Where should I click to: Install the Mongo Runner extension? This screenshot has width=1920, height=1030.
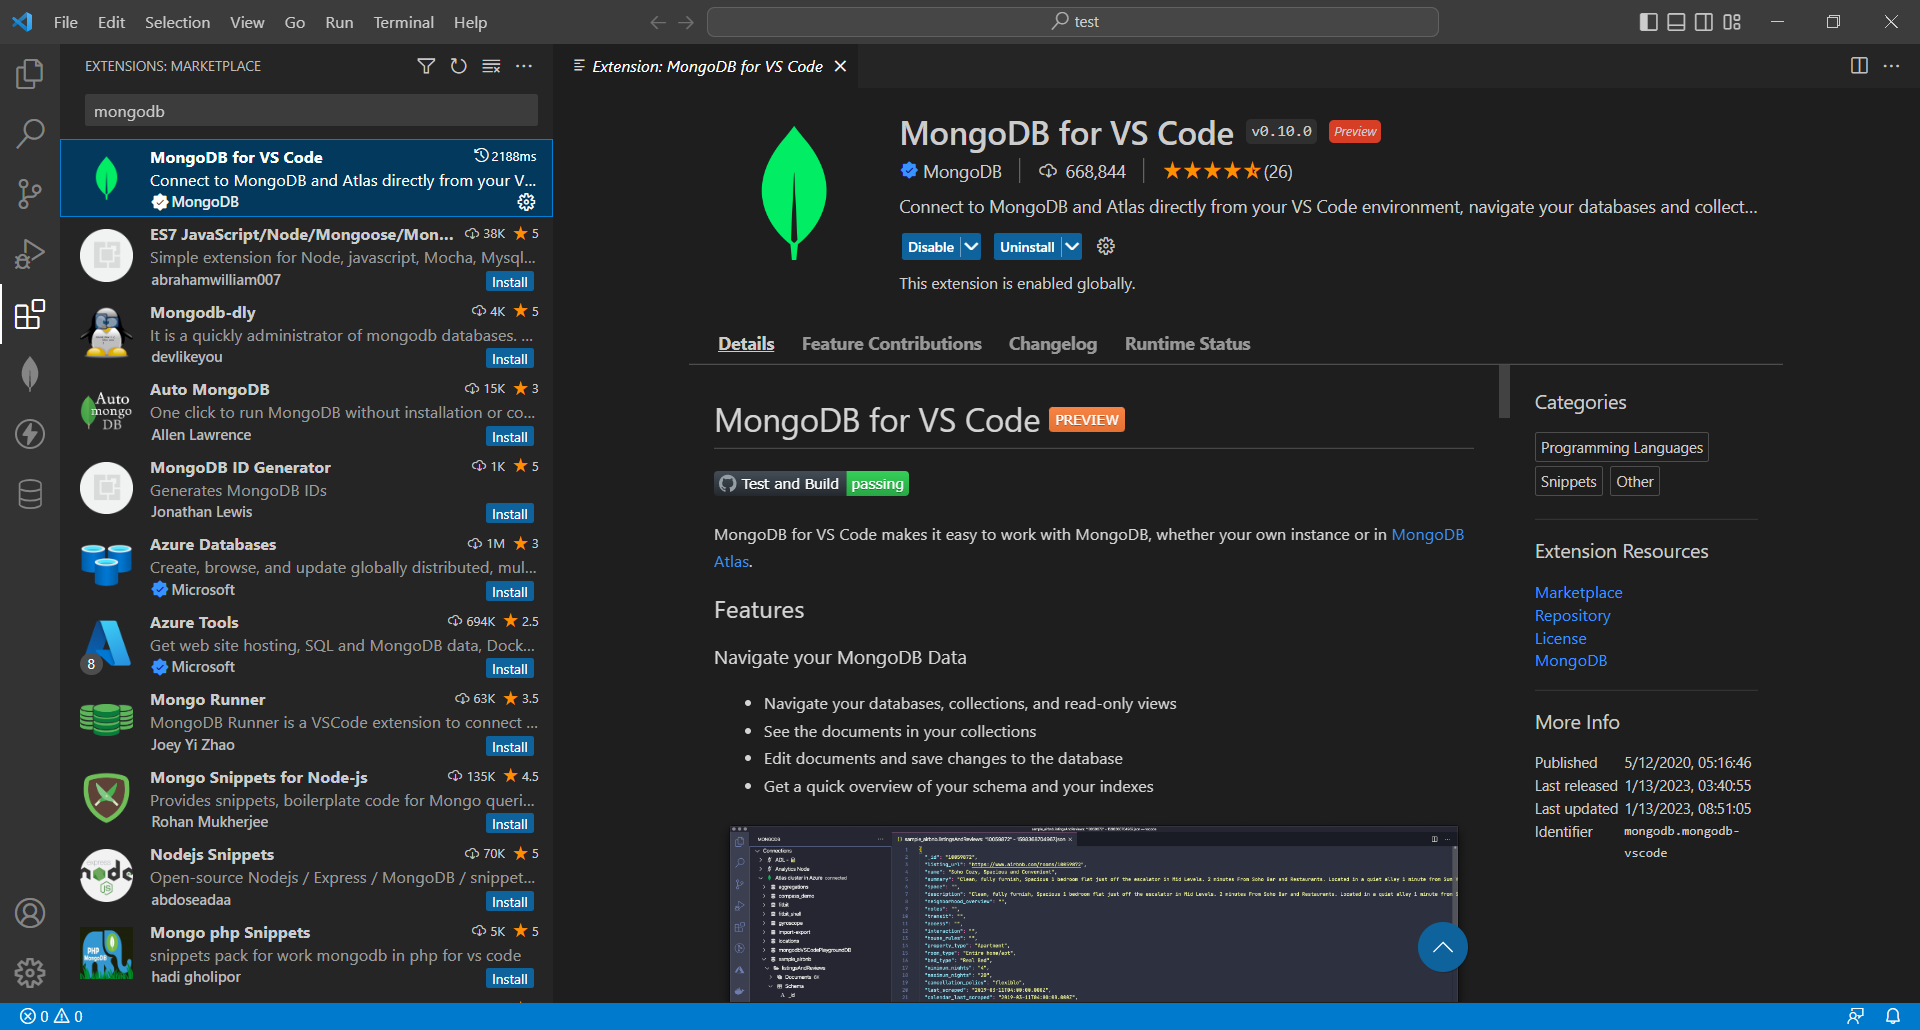[x=510, y=747]
